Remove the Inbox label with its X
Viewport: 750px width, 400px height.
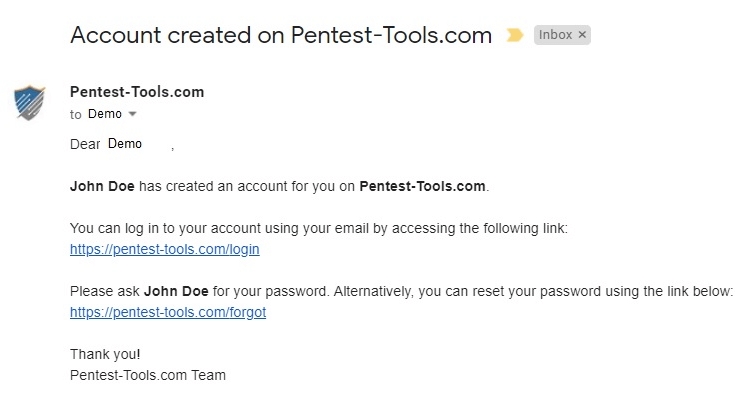pos(582,35)
